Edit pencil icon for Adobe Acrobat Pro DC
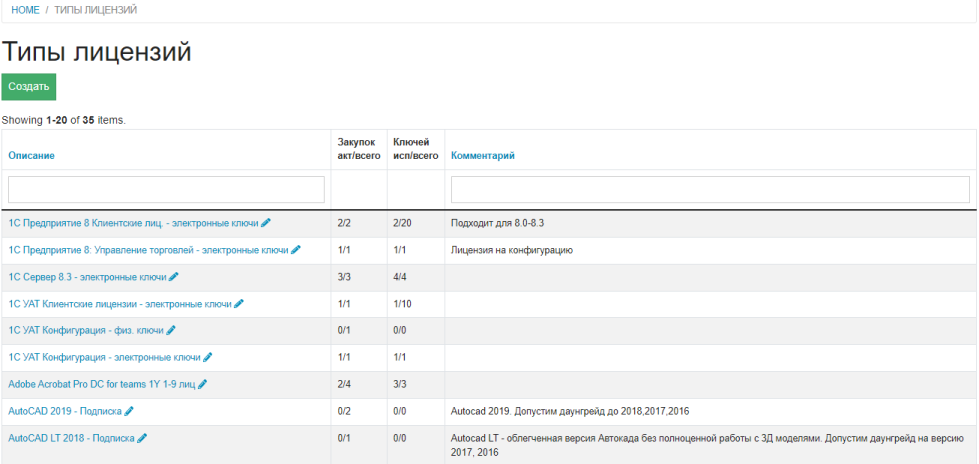 point(202,384)
